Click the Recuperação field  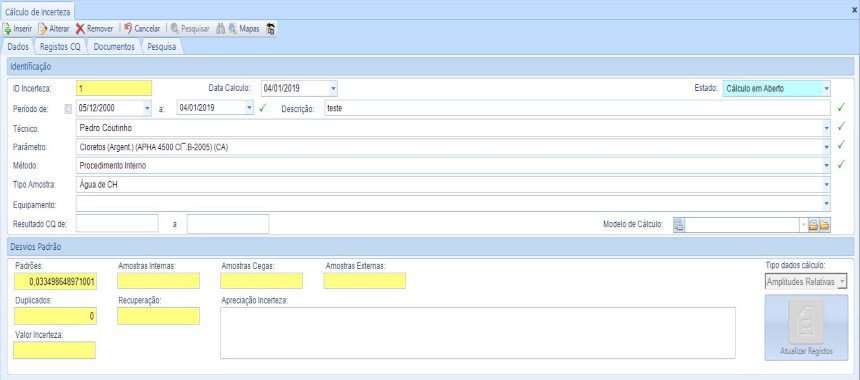[159, 316]
